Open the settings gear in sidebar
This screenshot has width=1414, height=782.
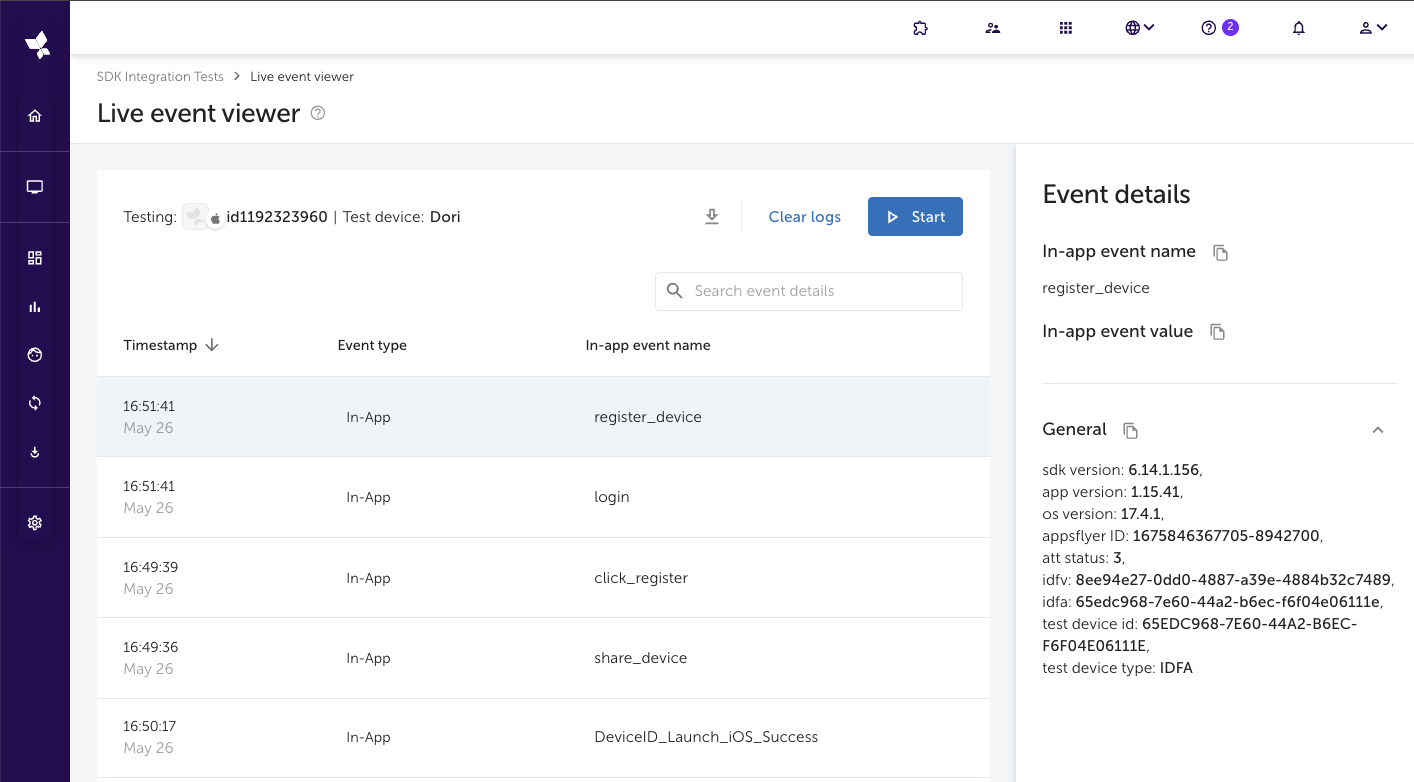click(x=35, y=523)
